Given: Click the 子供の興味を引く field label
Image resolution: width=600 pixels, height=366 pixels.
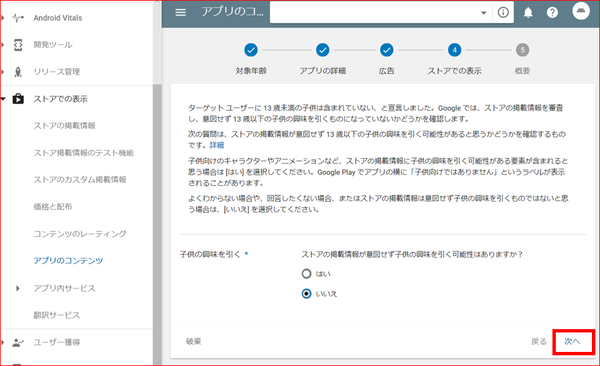Looking at the screenshot, I should pyautogui.click(x=210, y=254).
